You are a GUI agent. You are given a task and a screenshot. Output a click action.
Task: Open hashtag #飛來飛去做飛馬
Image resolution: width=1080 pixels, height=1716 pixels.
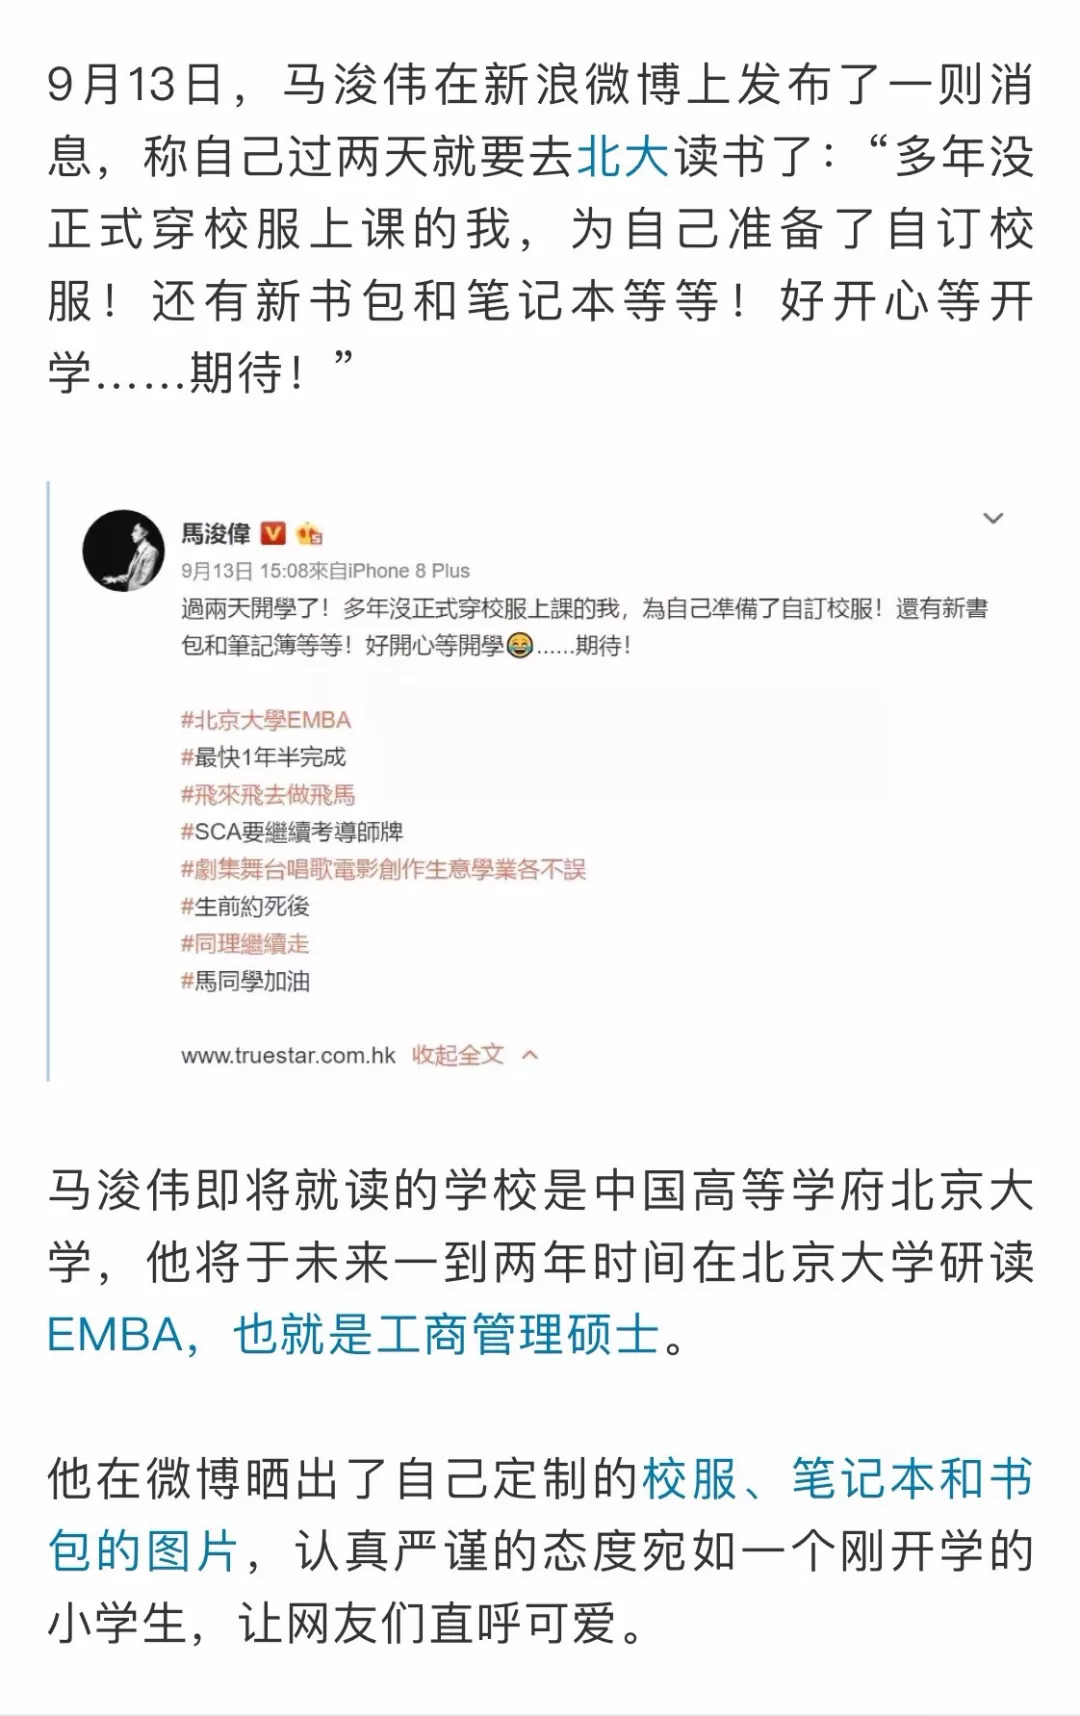point(268,795)
